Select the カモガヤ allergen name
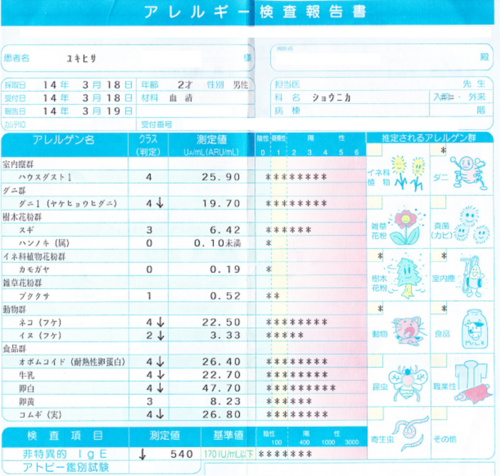Screen dimensions: 500x476 click(x=34, y=269)
